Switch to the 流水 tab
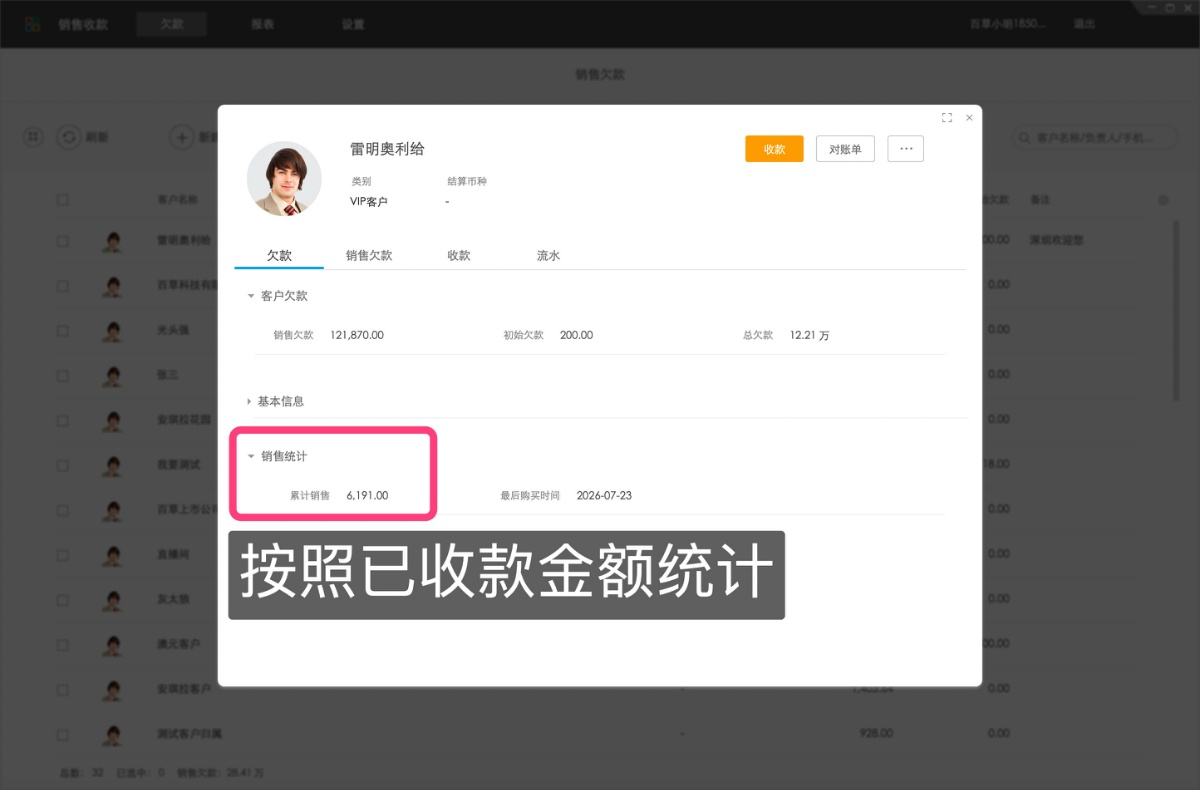Viewport: 1200px width, 790px height. tap(548, 256)
